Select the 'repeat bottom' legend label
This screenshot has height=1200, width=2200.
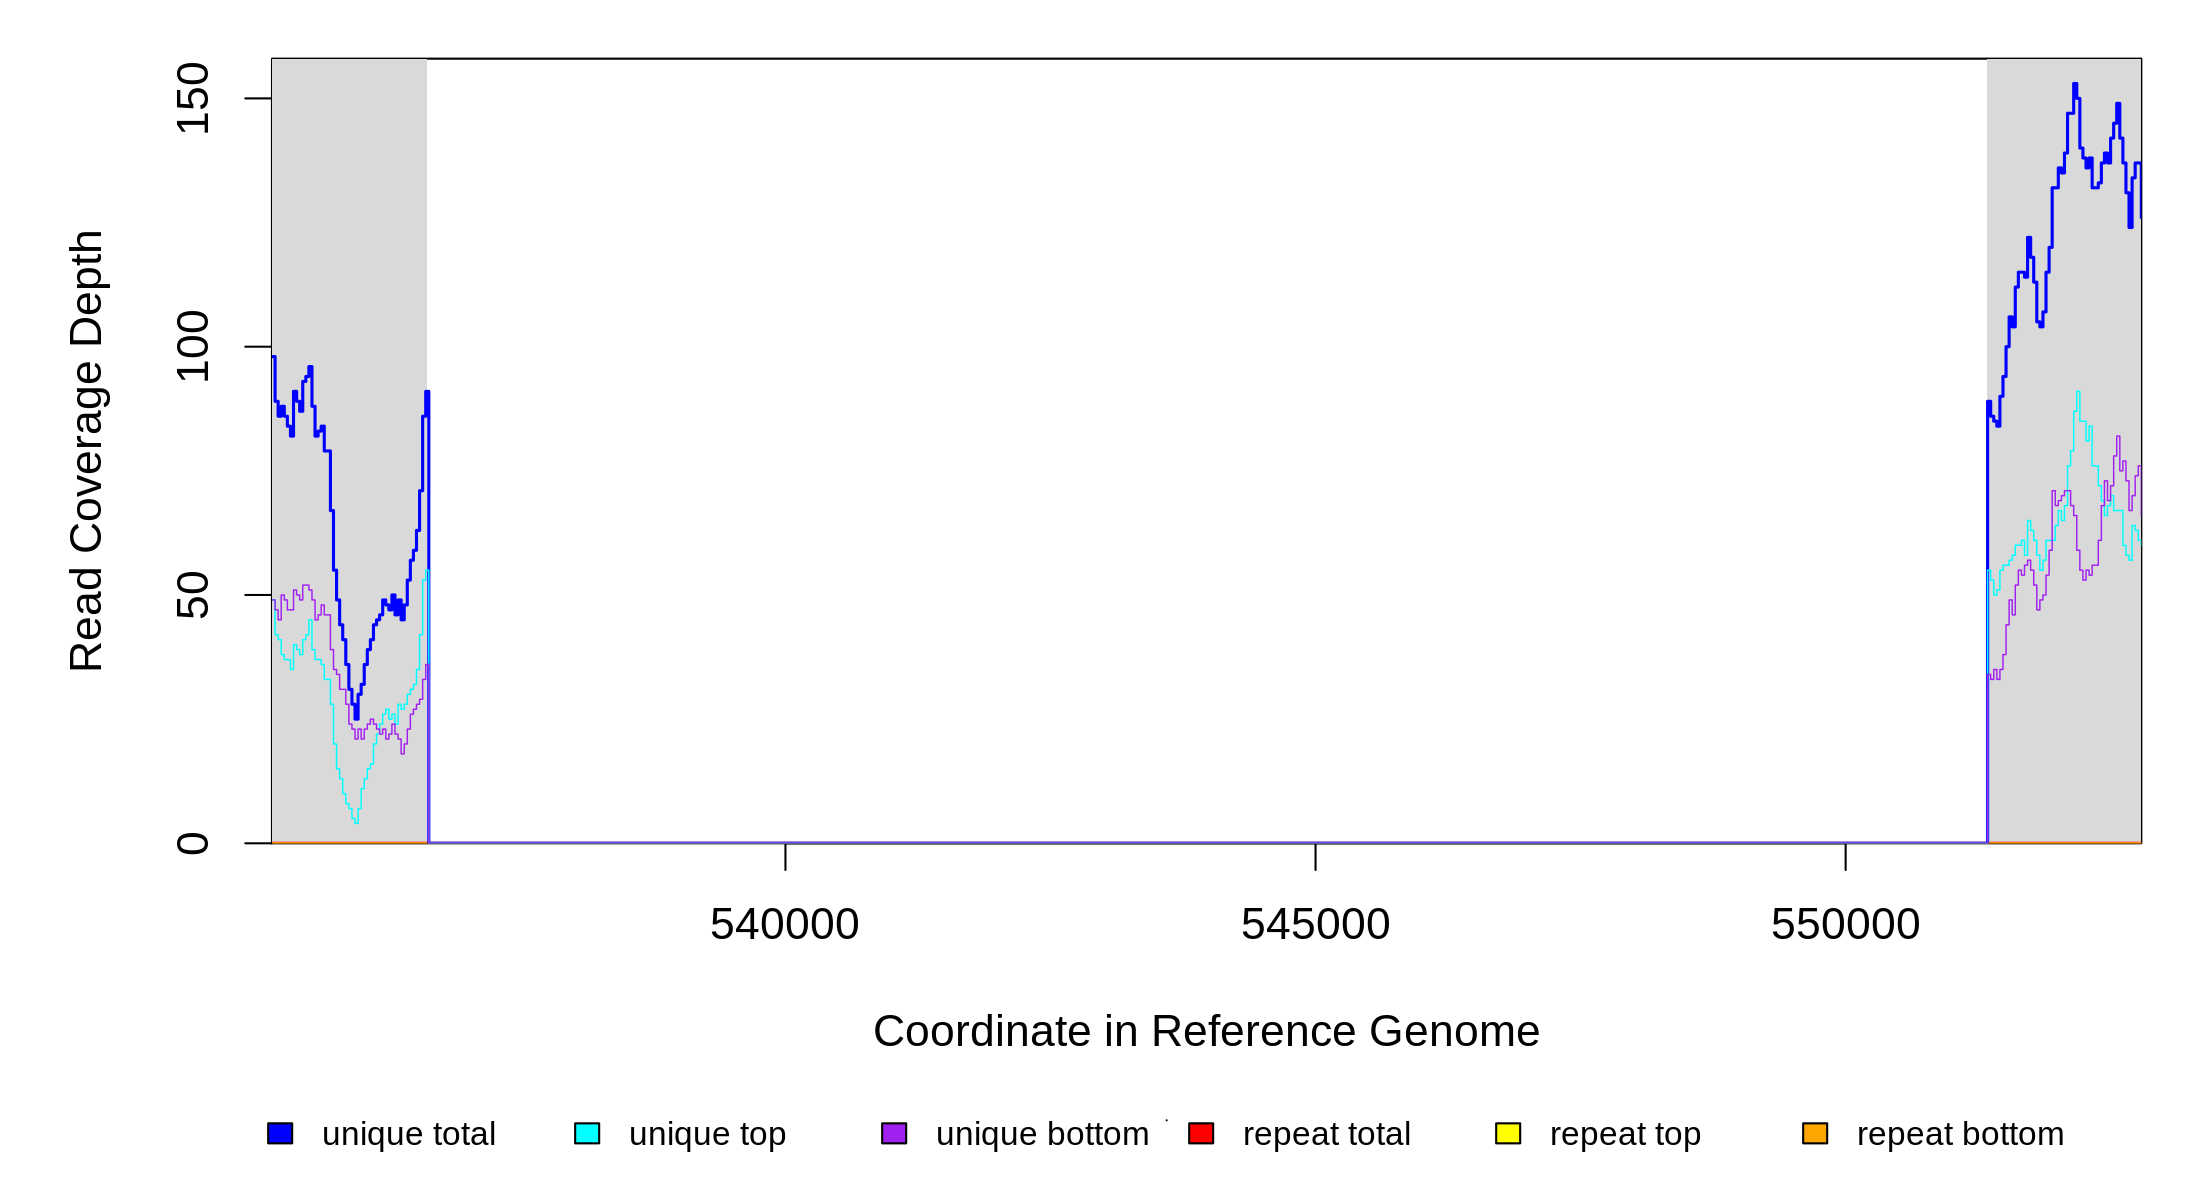[1960, 1134]
